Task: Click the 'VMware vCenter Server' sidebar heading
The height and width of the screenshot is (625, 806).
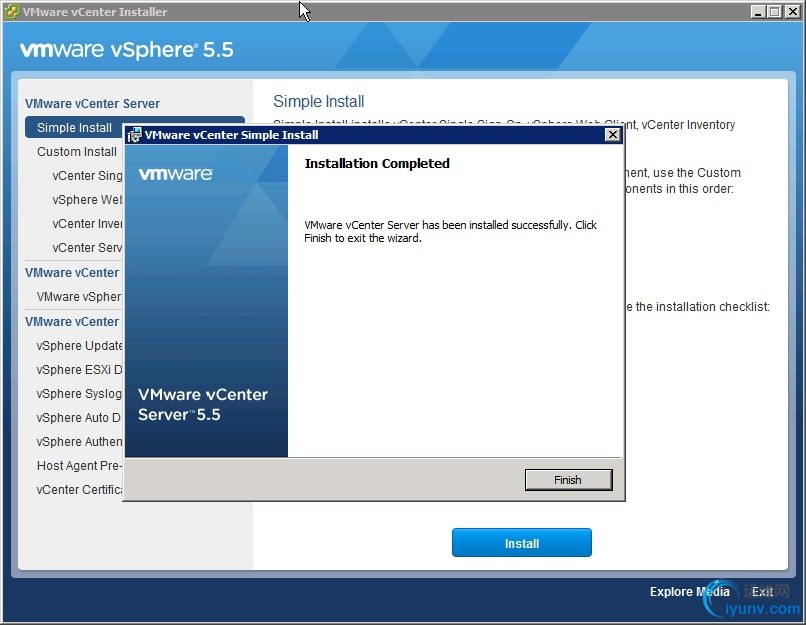Action: [93, 103]
